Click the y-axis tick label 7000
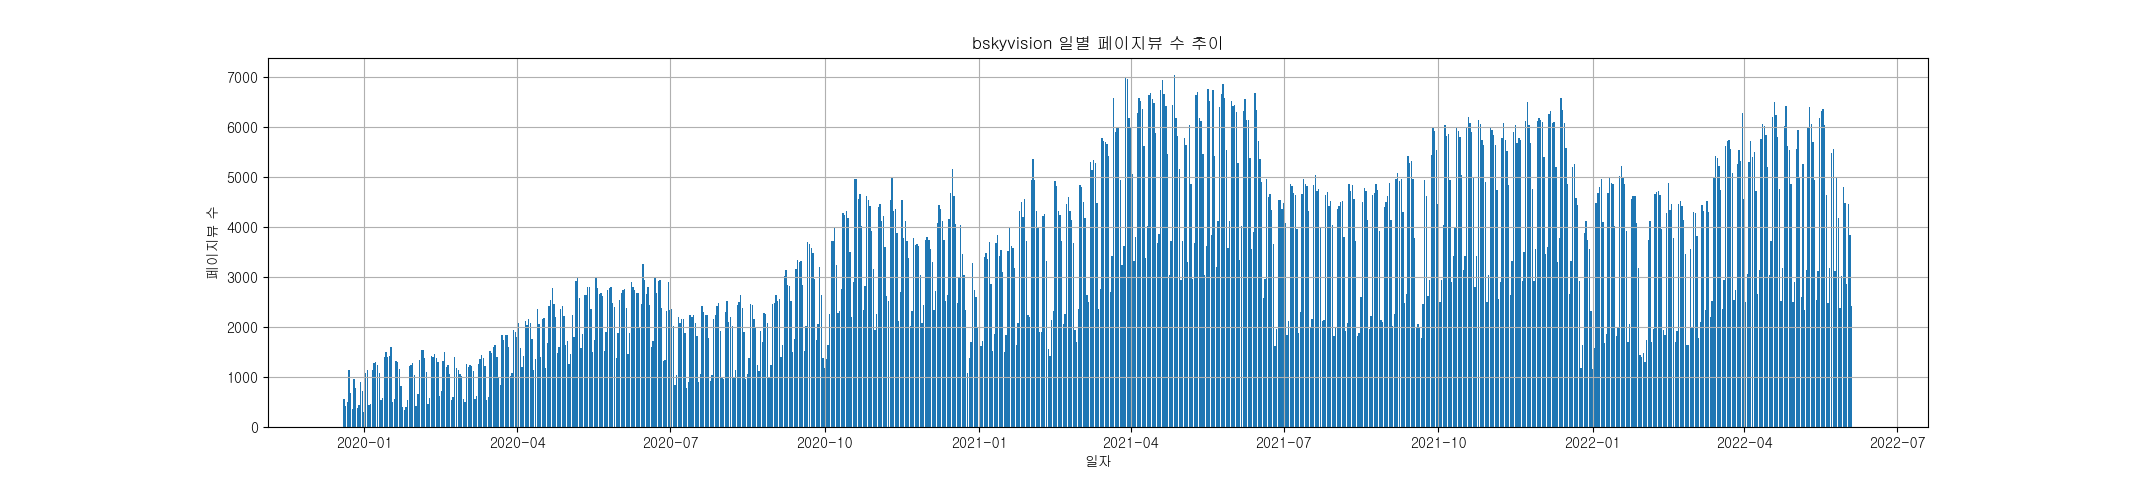2142x480 pixels. click(242, 78)
